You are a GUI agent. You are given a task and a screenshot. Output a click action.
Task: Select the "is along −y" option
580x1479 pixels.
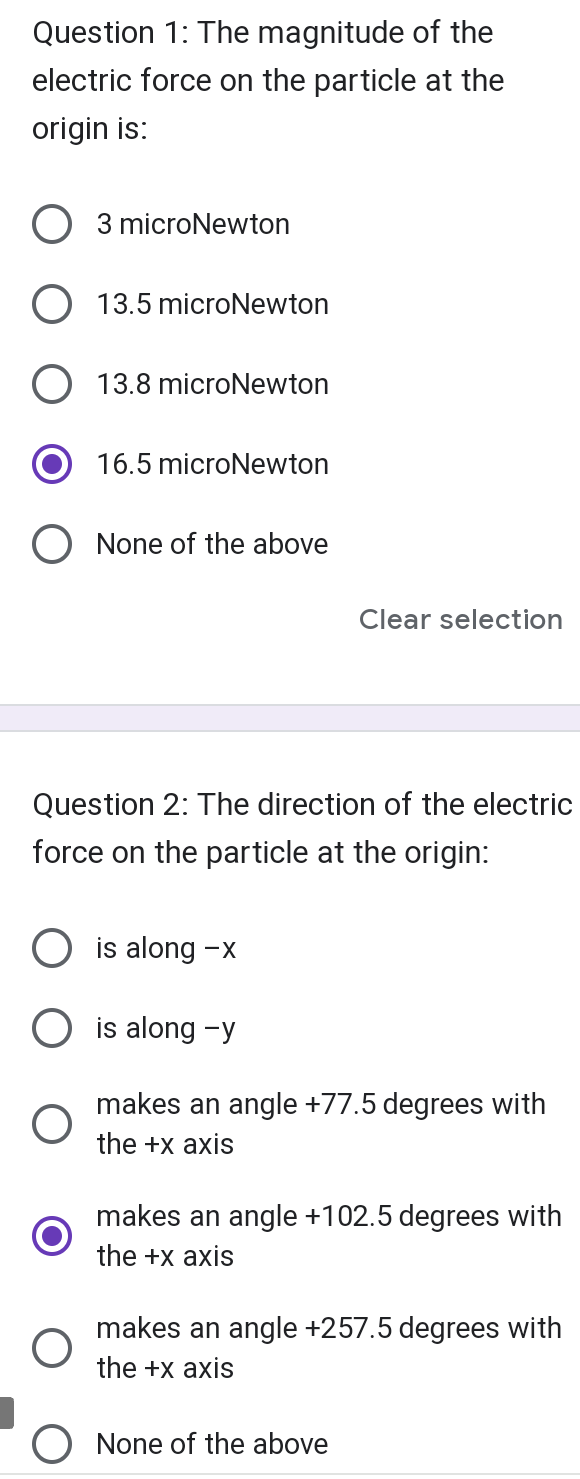(52, 1028)
